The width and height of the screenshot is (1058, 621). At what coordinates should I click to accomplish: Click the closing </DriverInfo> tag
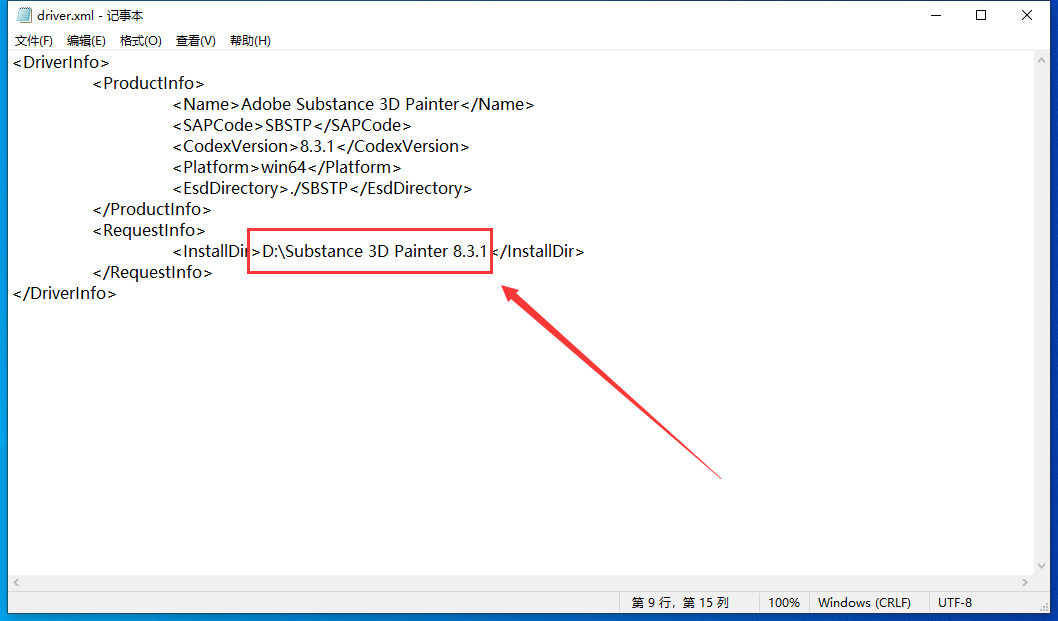coord(64,293)
